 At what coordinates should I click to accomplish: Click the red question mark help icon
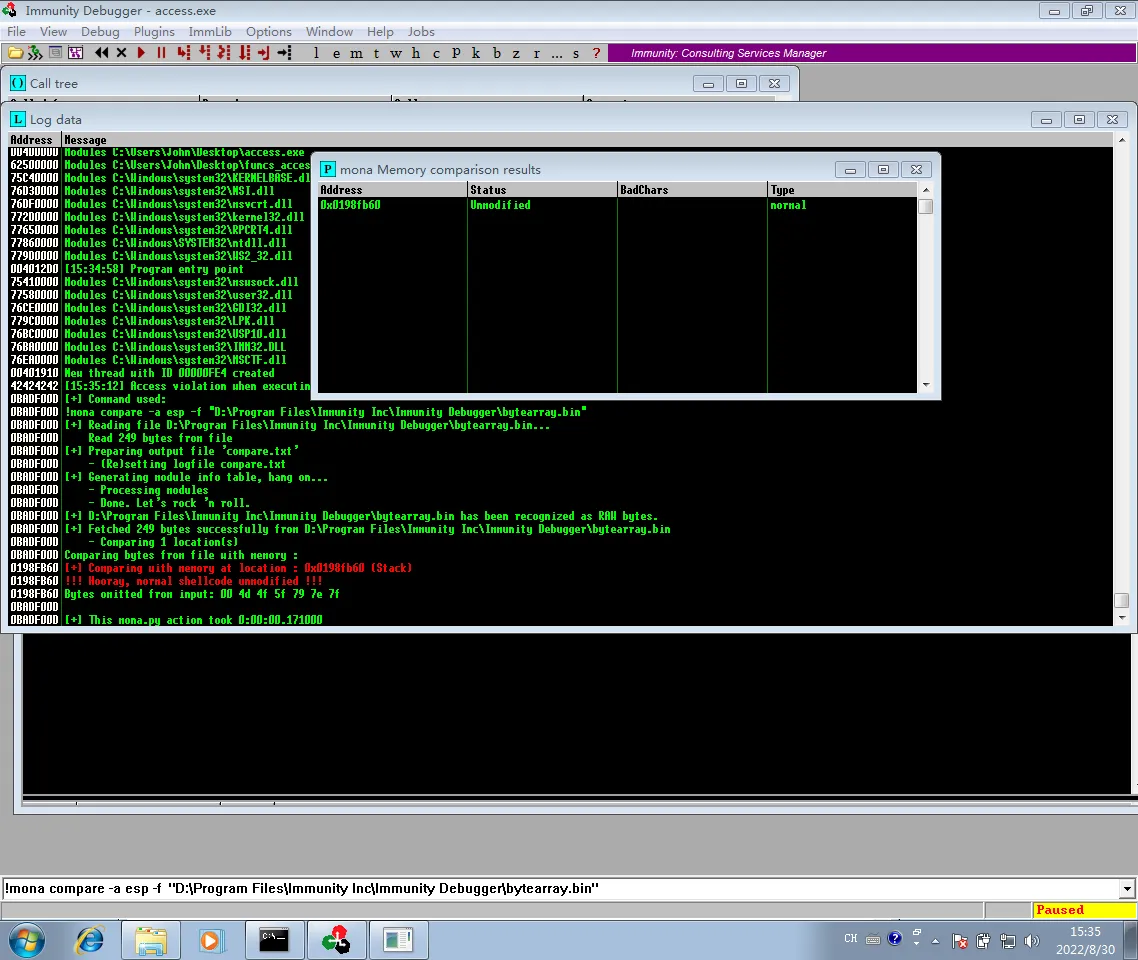[x=597, y=53]
